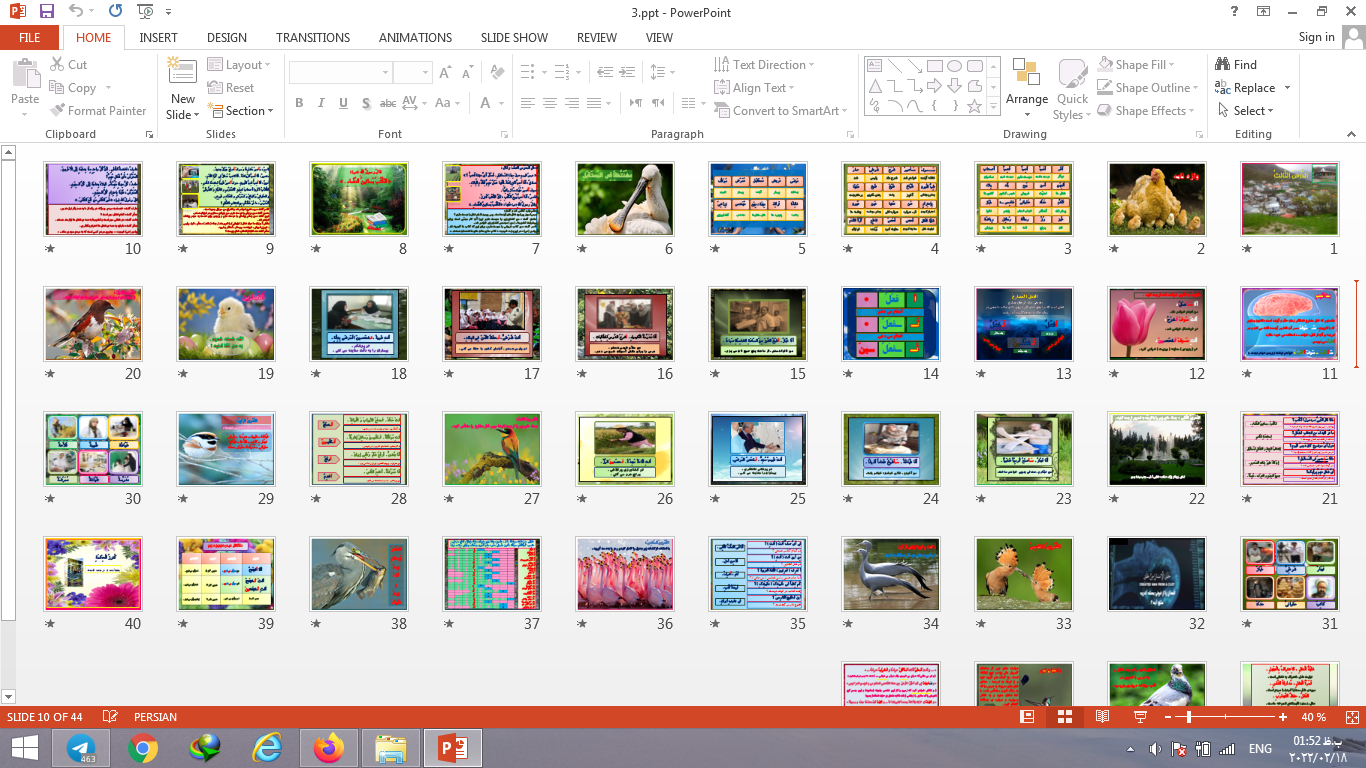Expand the Layout dropdown

pos(240,65)
